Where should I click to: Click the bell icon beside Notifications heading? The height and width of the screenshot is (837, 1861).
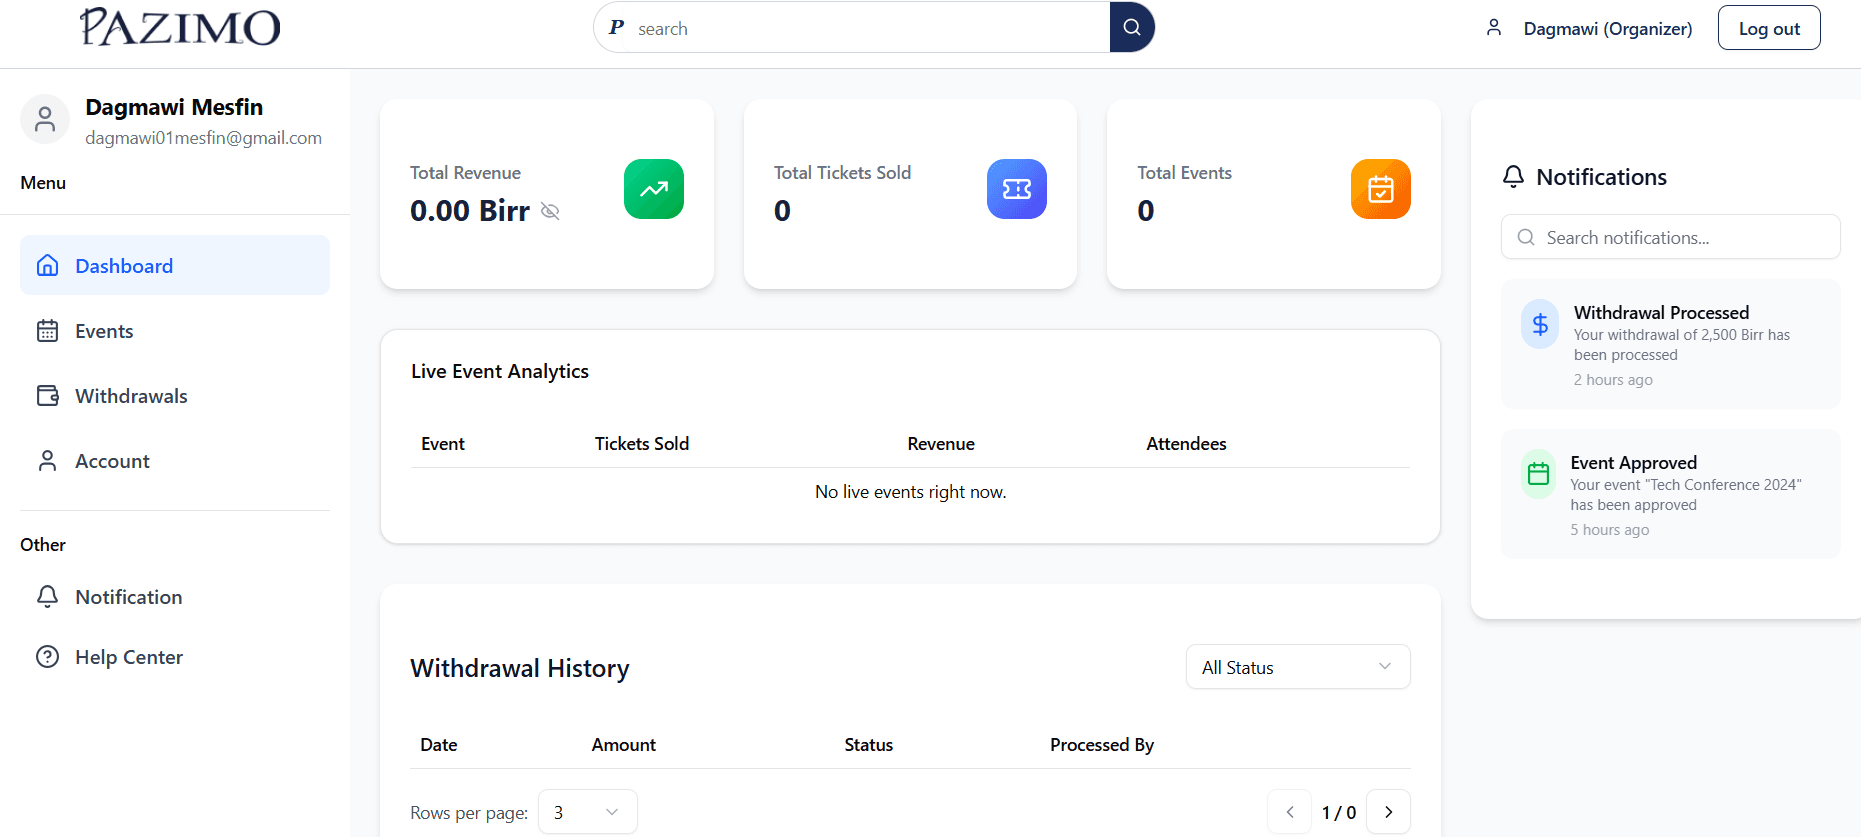click(1513, 177)
